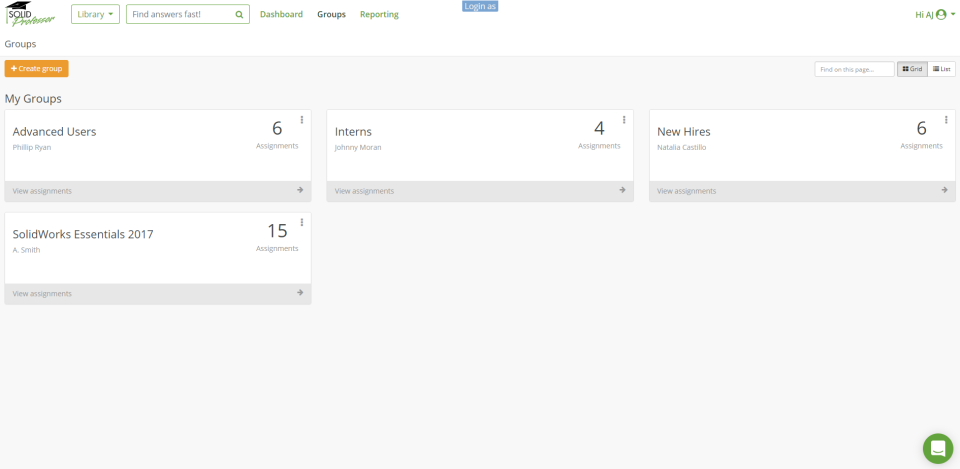Click the Groups page heading

(x=20, y=44)
